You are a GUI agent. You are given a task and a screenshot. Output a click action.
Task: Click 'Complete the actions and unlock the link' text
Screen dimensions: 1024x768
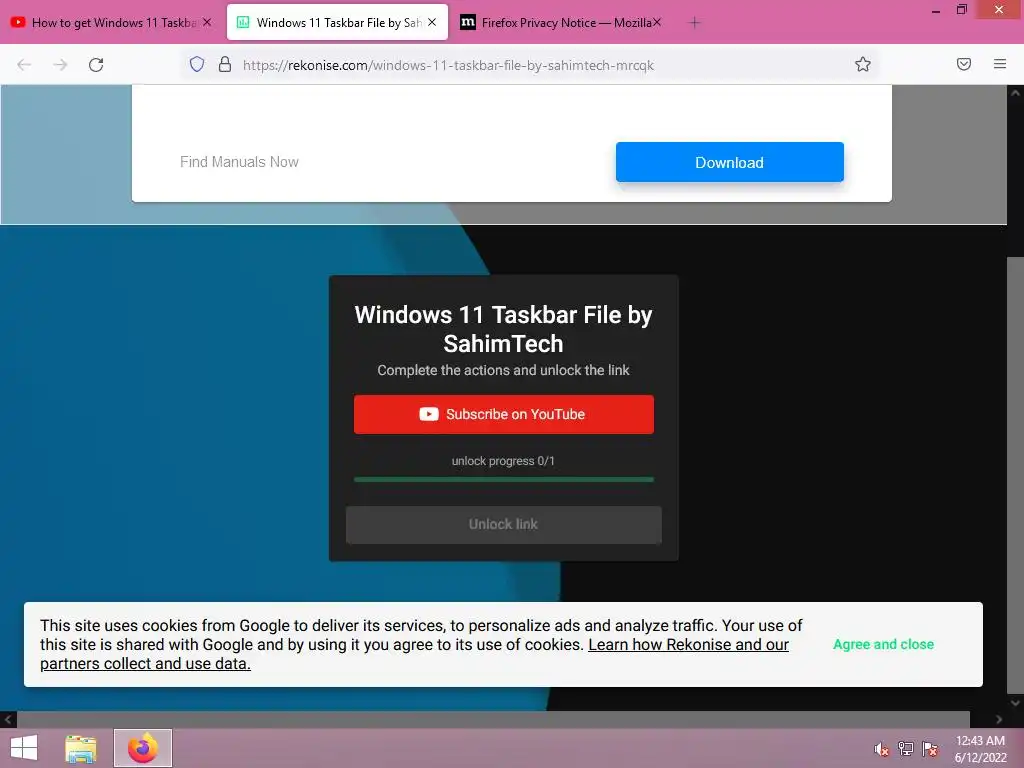pos(504,370)
